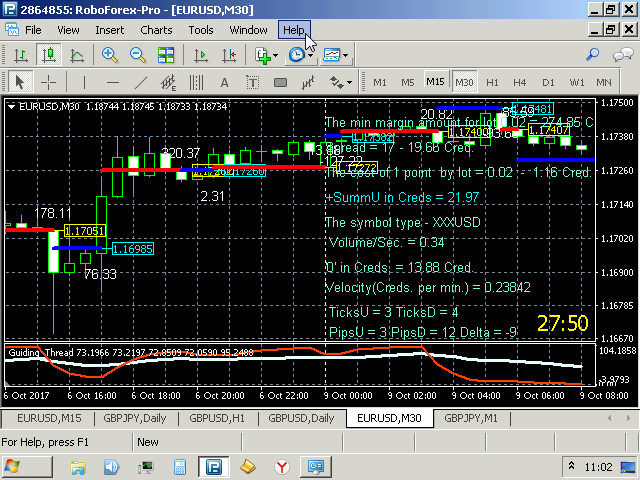Click the active M30 timeframe button
640x480 pixels.
tap(464, 82)
